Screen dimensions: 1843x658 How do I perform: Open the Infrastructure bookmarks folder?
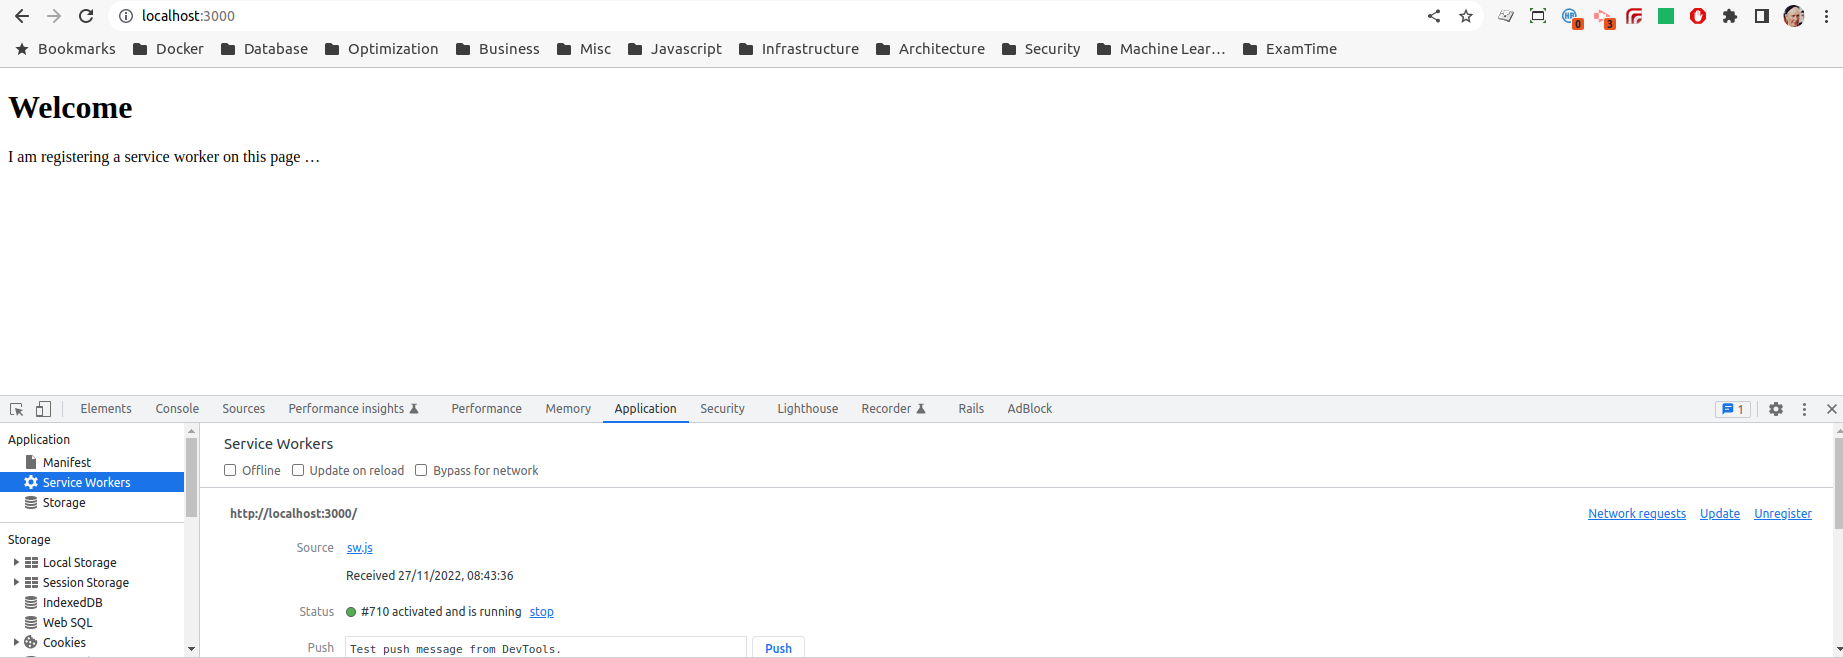coord(799,49)
